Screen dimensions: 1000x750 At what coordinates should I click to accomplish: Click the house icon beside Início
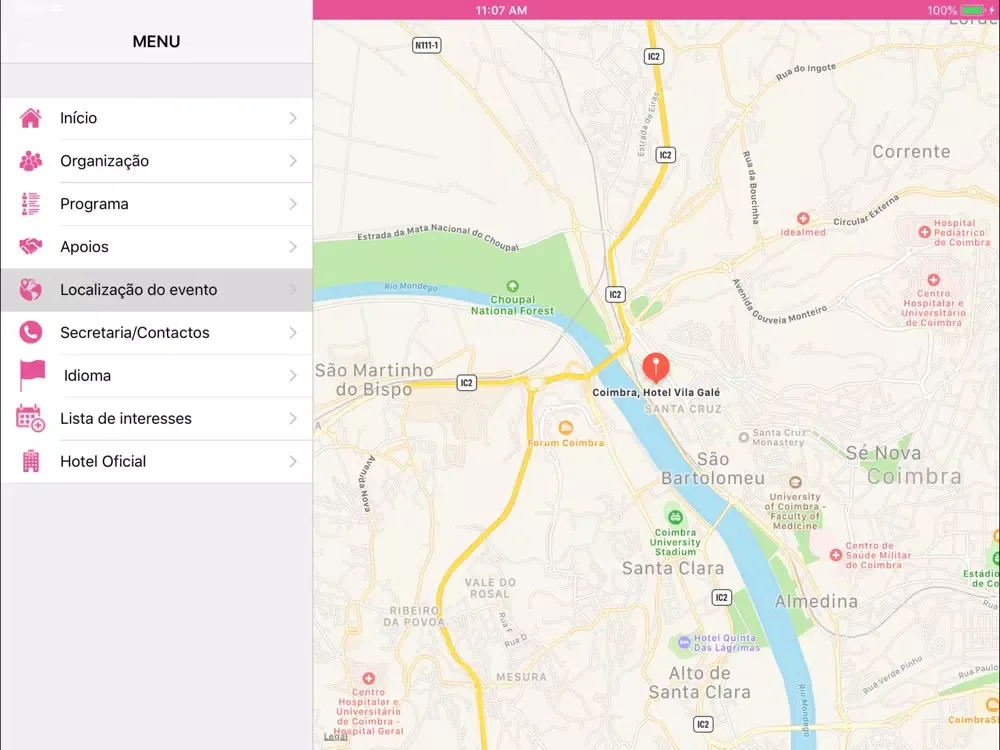pyautogui.click(x=31, y=118)
